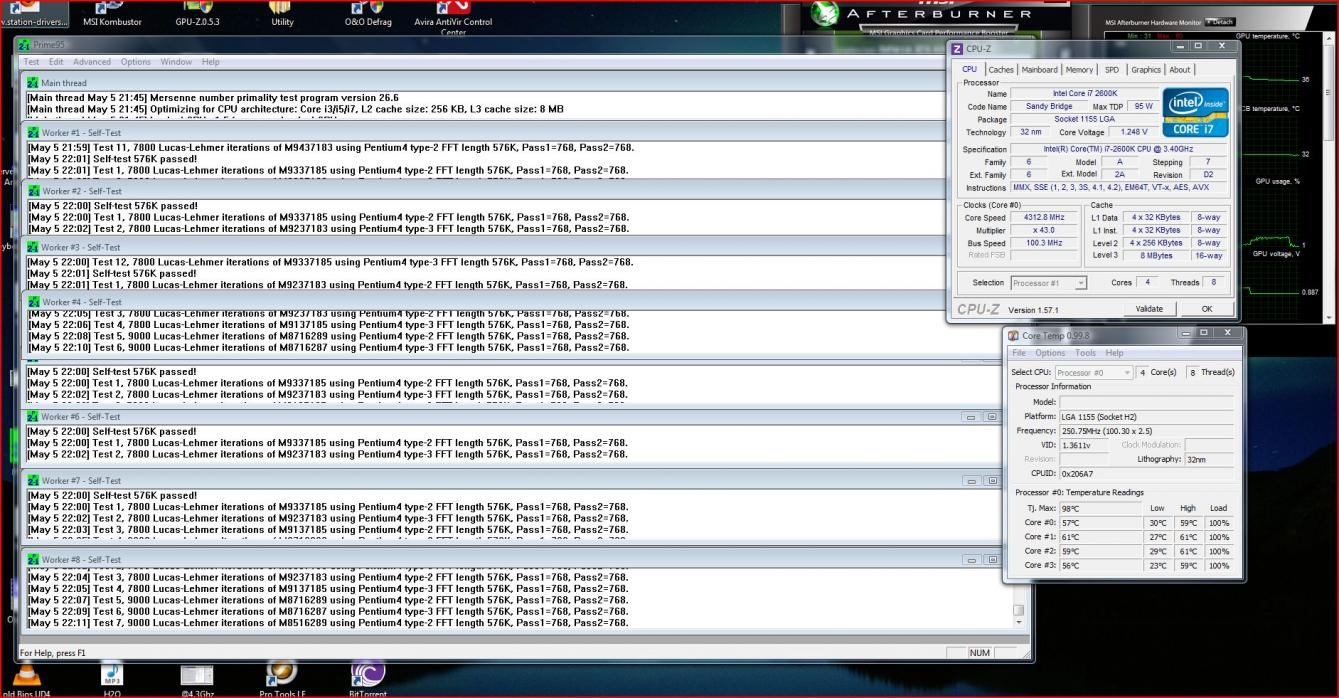Open the Options menu in Prime95

(136, 62)
